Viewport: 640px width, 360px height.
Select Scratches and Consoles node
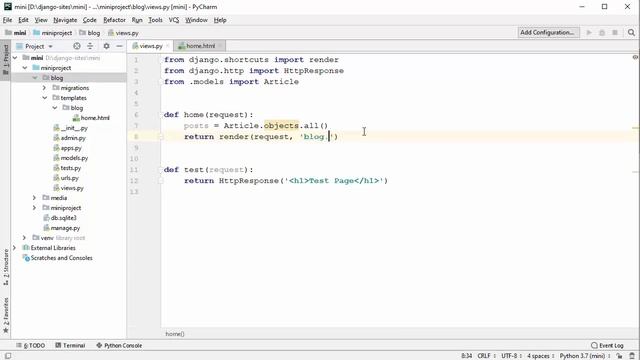[58, 258]
